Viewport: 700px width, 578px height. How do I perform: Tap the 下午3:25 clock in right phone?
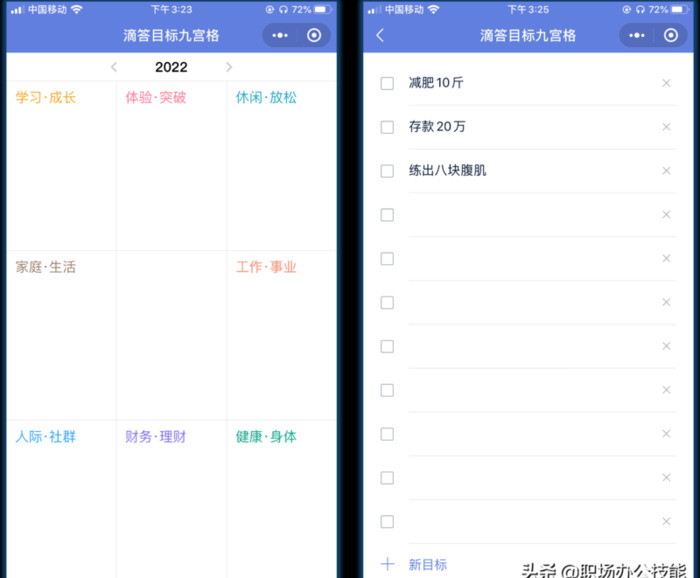tap(528, 9)
